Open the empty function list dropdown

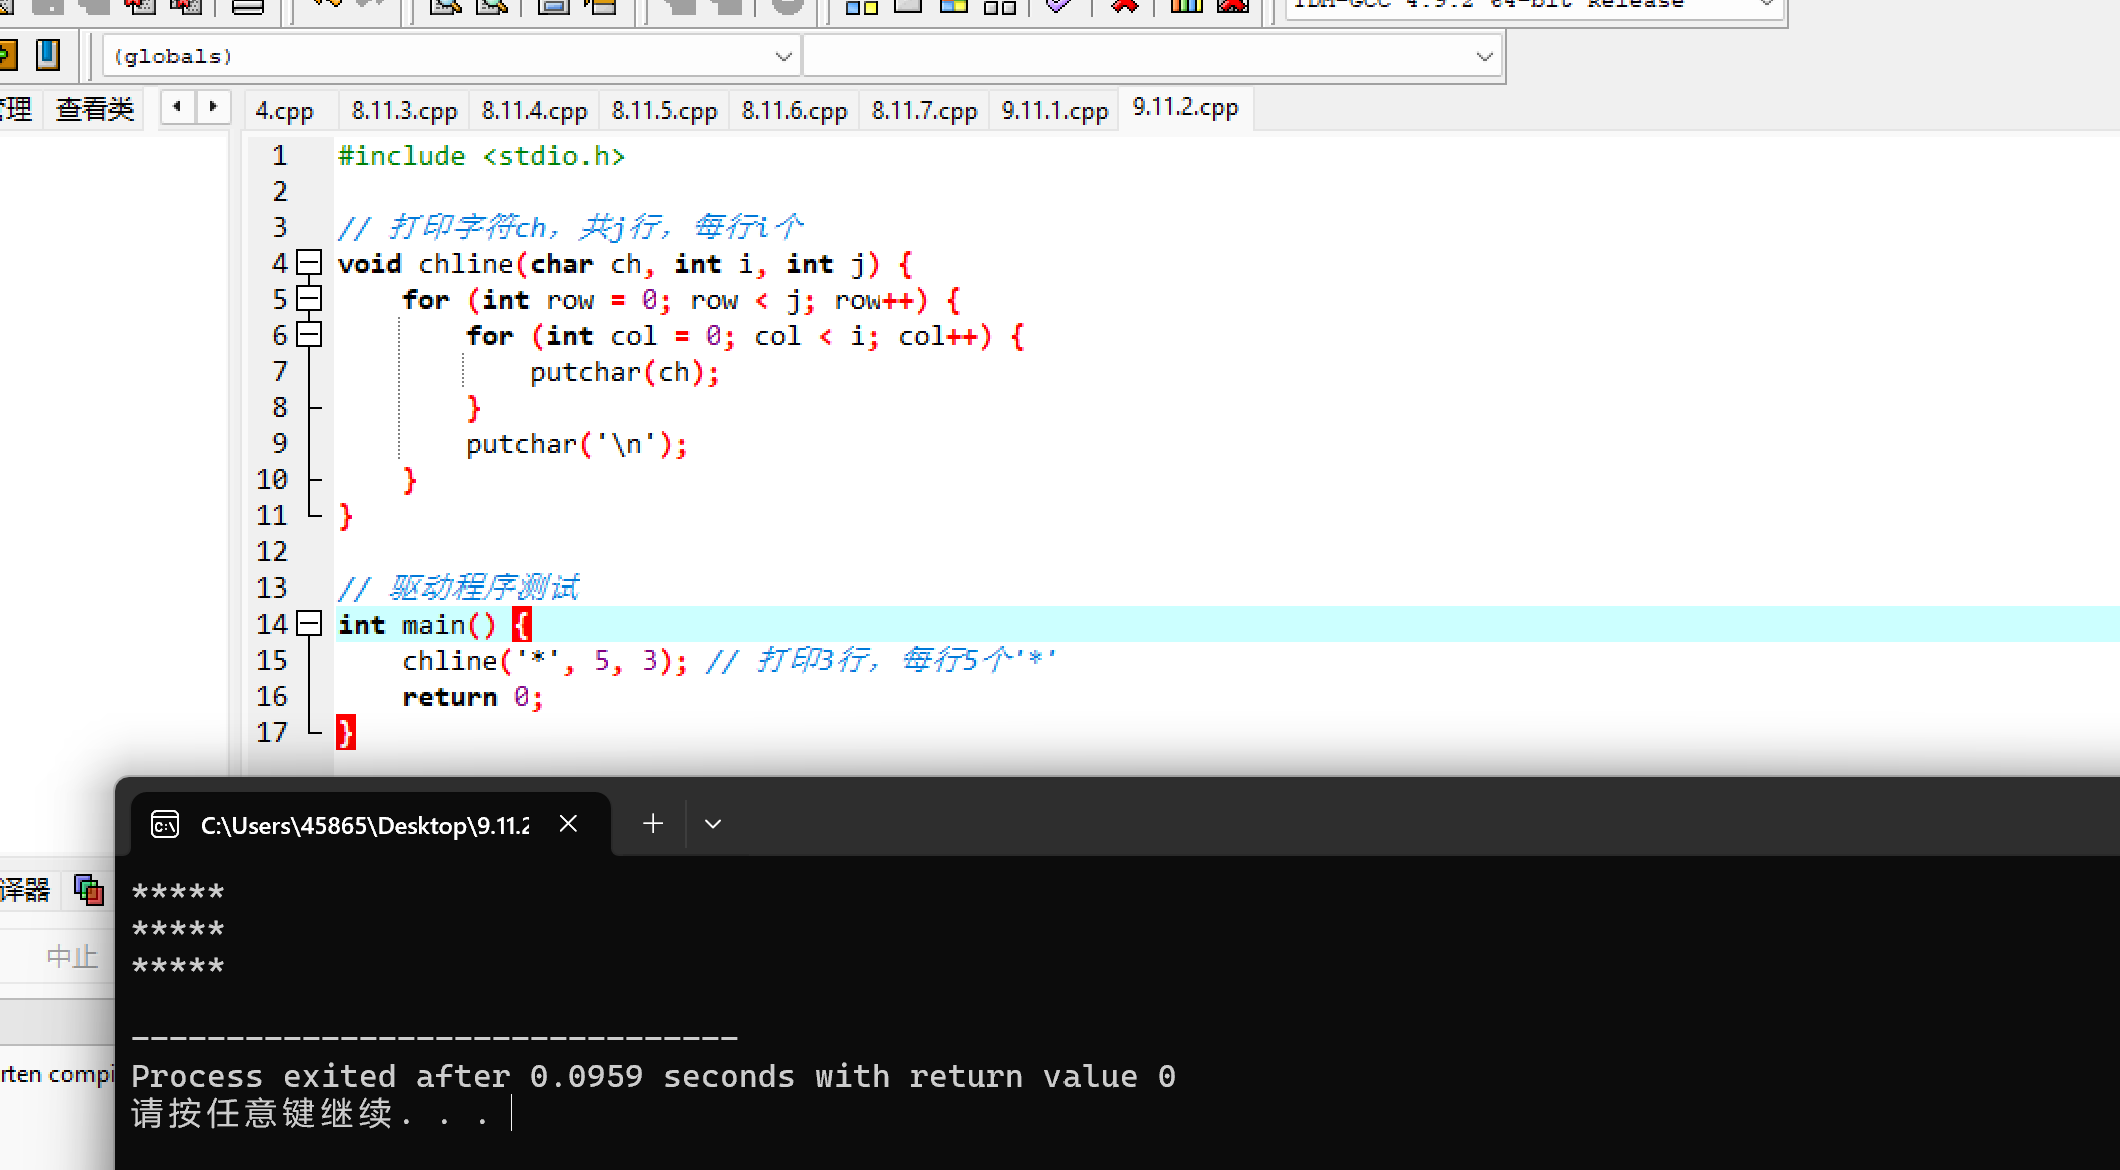(x=1484, y=57)
